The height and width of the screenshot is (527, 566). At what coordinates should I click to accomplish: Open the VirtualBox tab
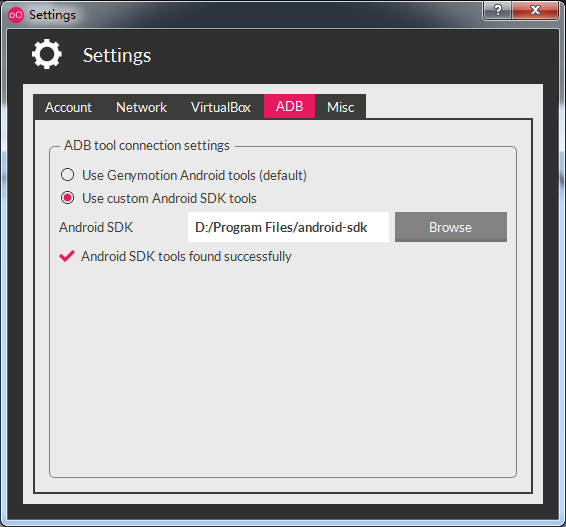pyautogui.click(x=221, y=107)
